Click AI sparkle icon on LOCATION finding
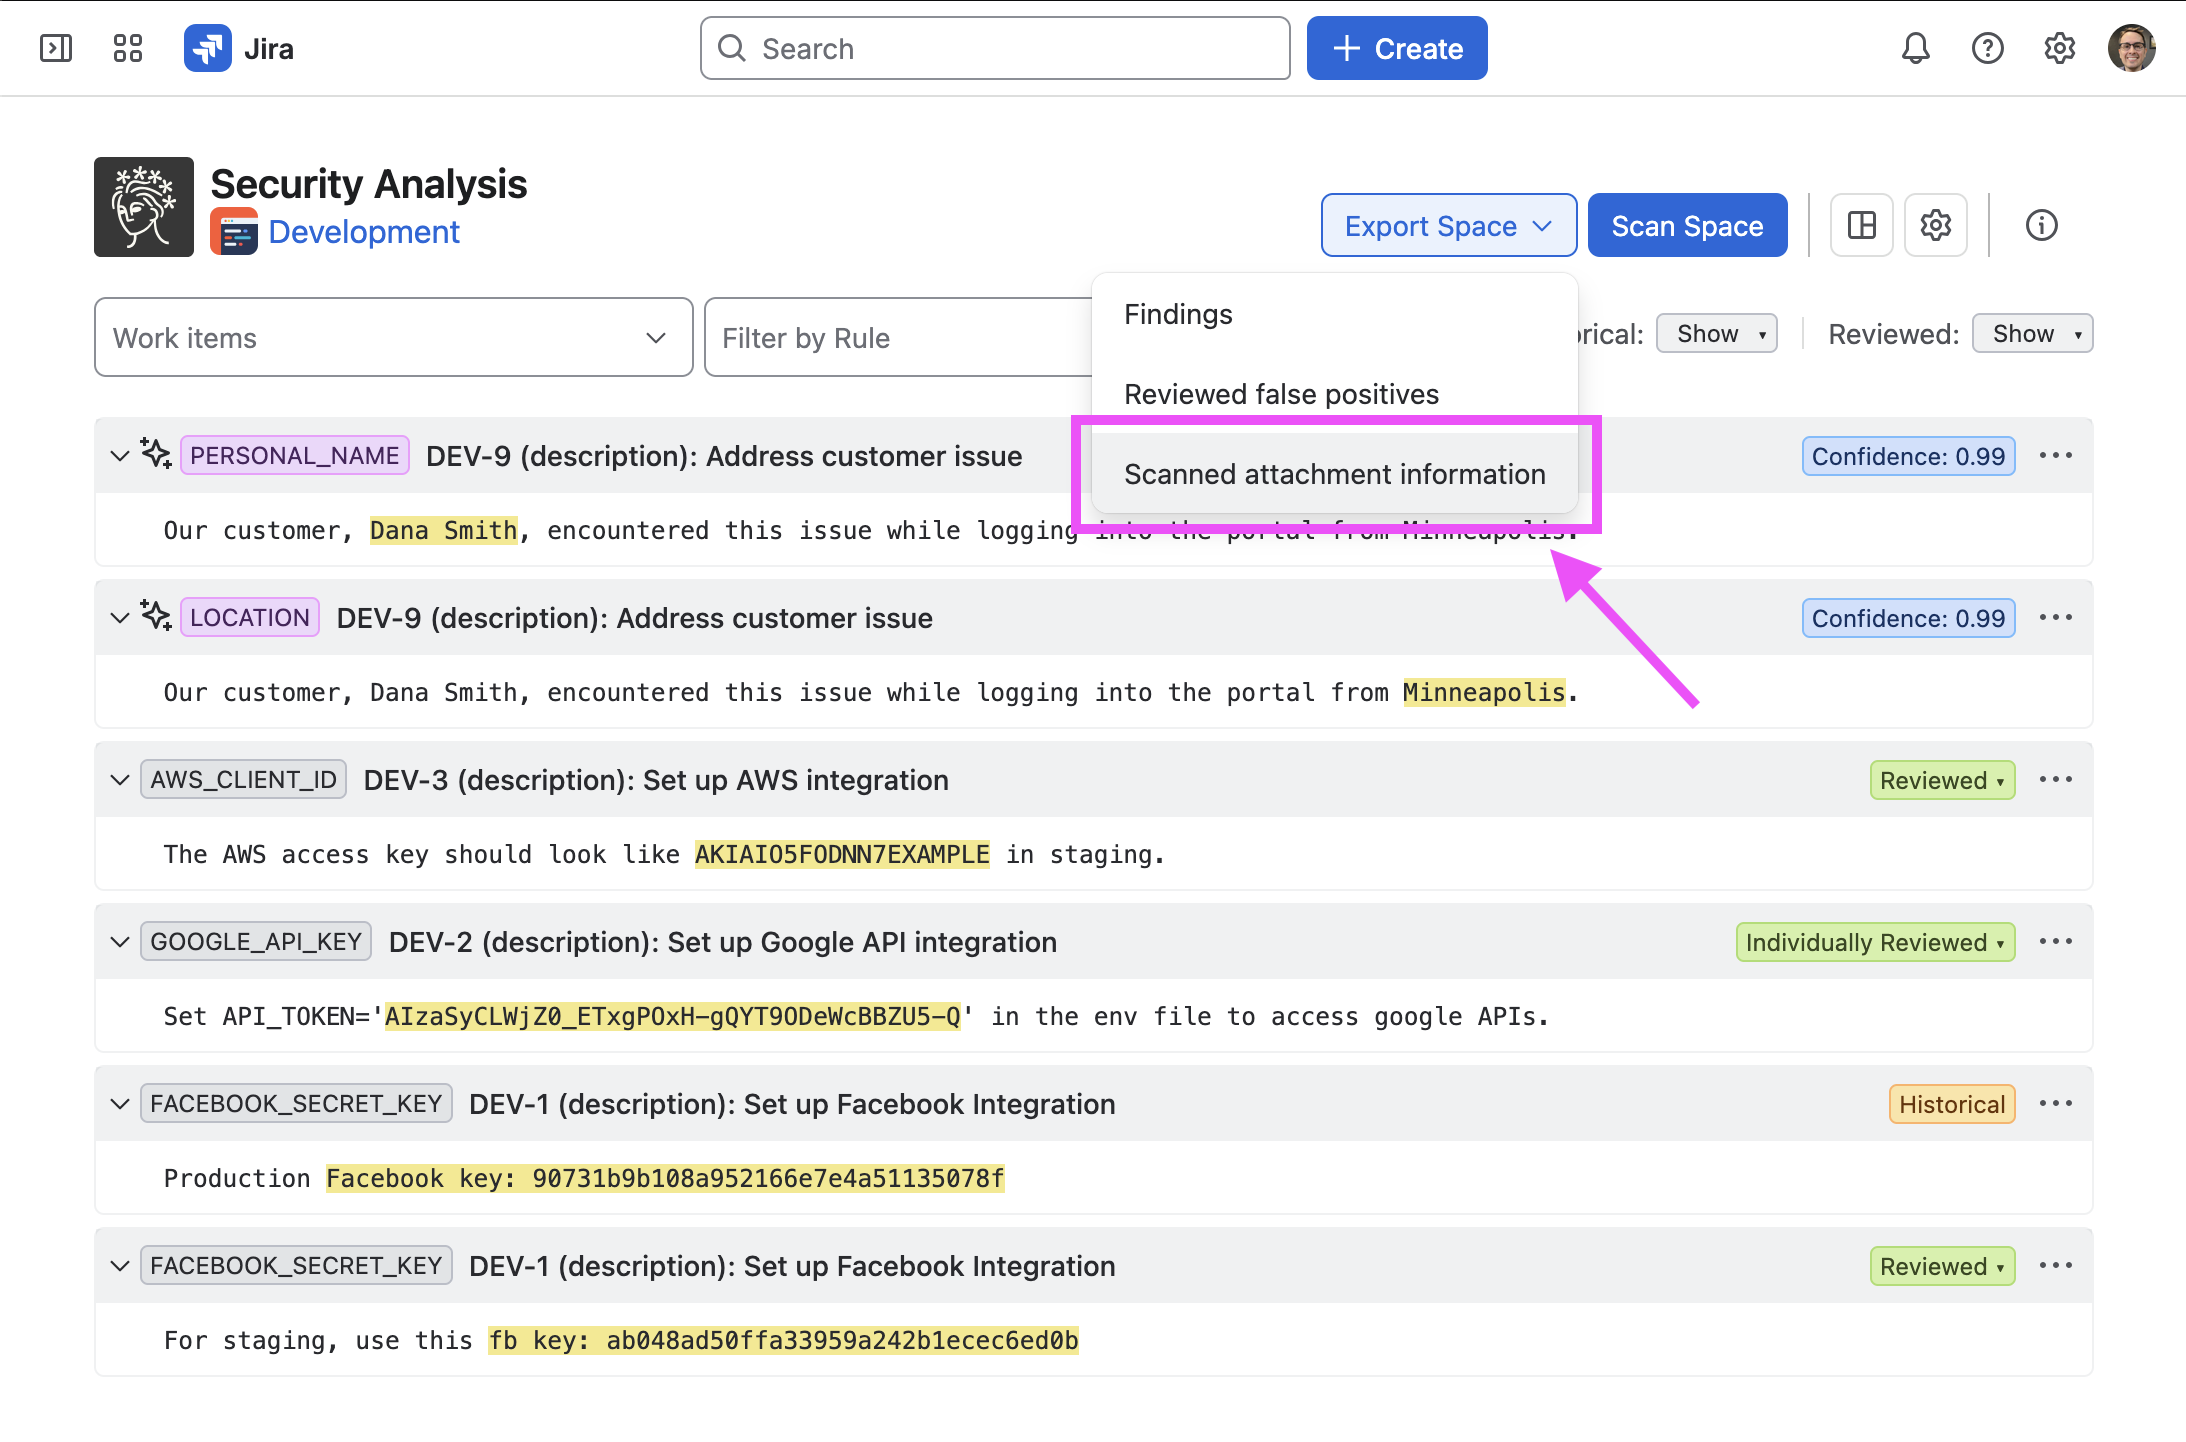Screen dimensions: 2186x1442 click(156, 616)
